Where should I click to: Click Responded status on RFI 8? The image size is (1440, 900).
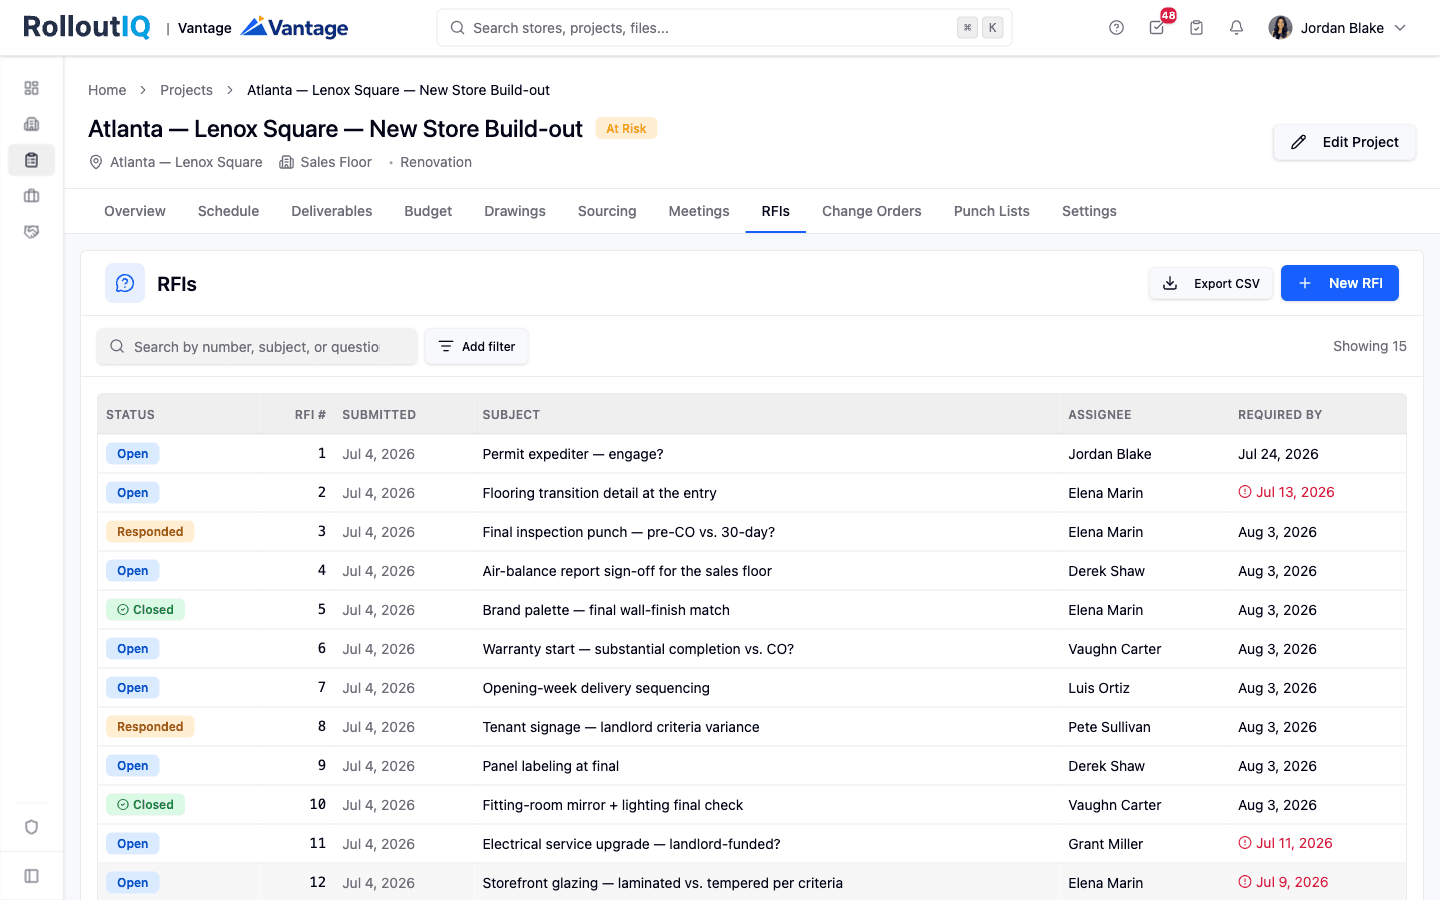coord(150,727)
